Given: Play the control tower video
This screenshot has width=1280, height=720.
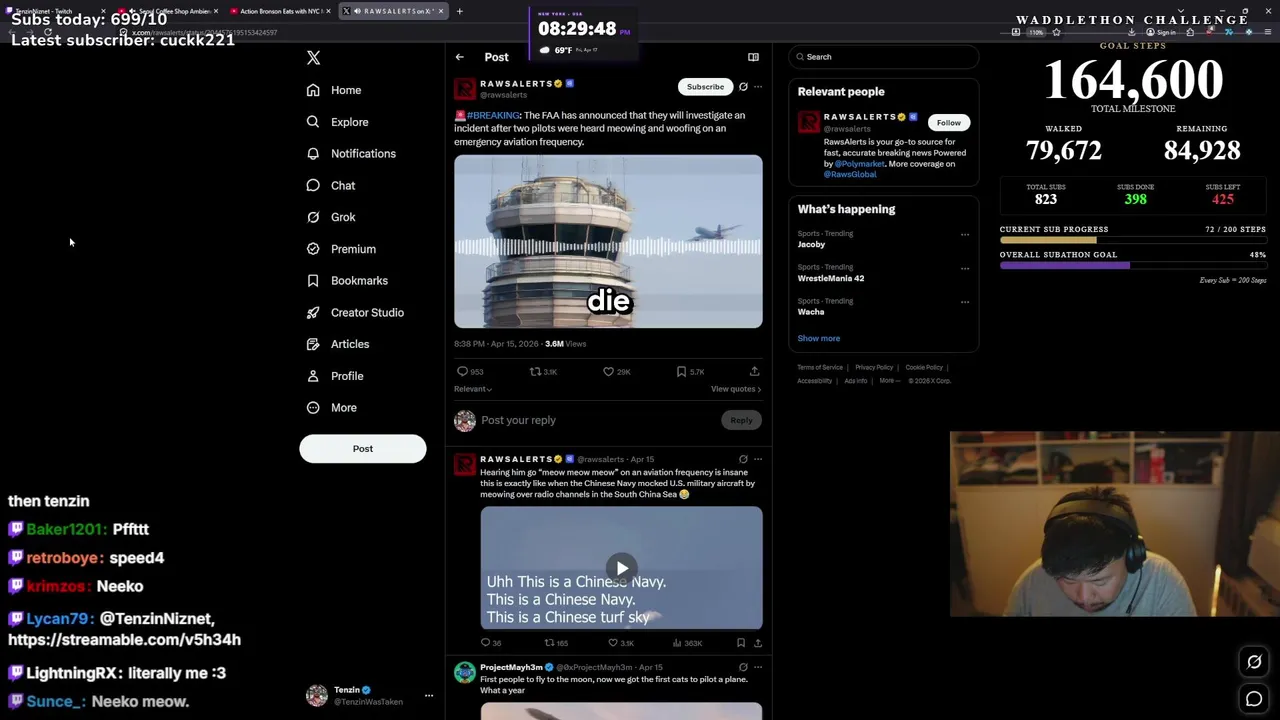Looking at the screenshot, I should click(x=608, y=241).
